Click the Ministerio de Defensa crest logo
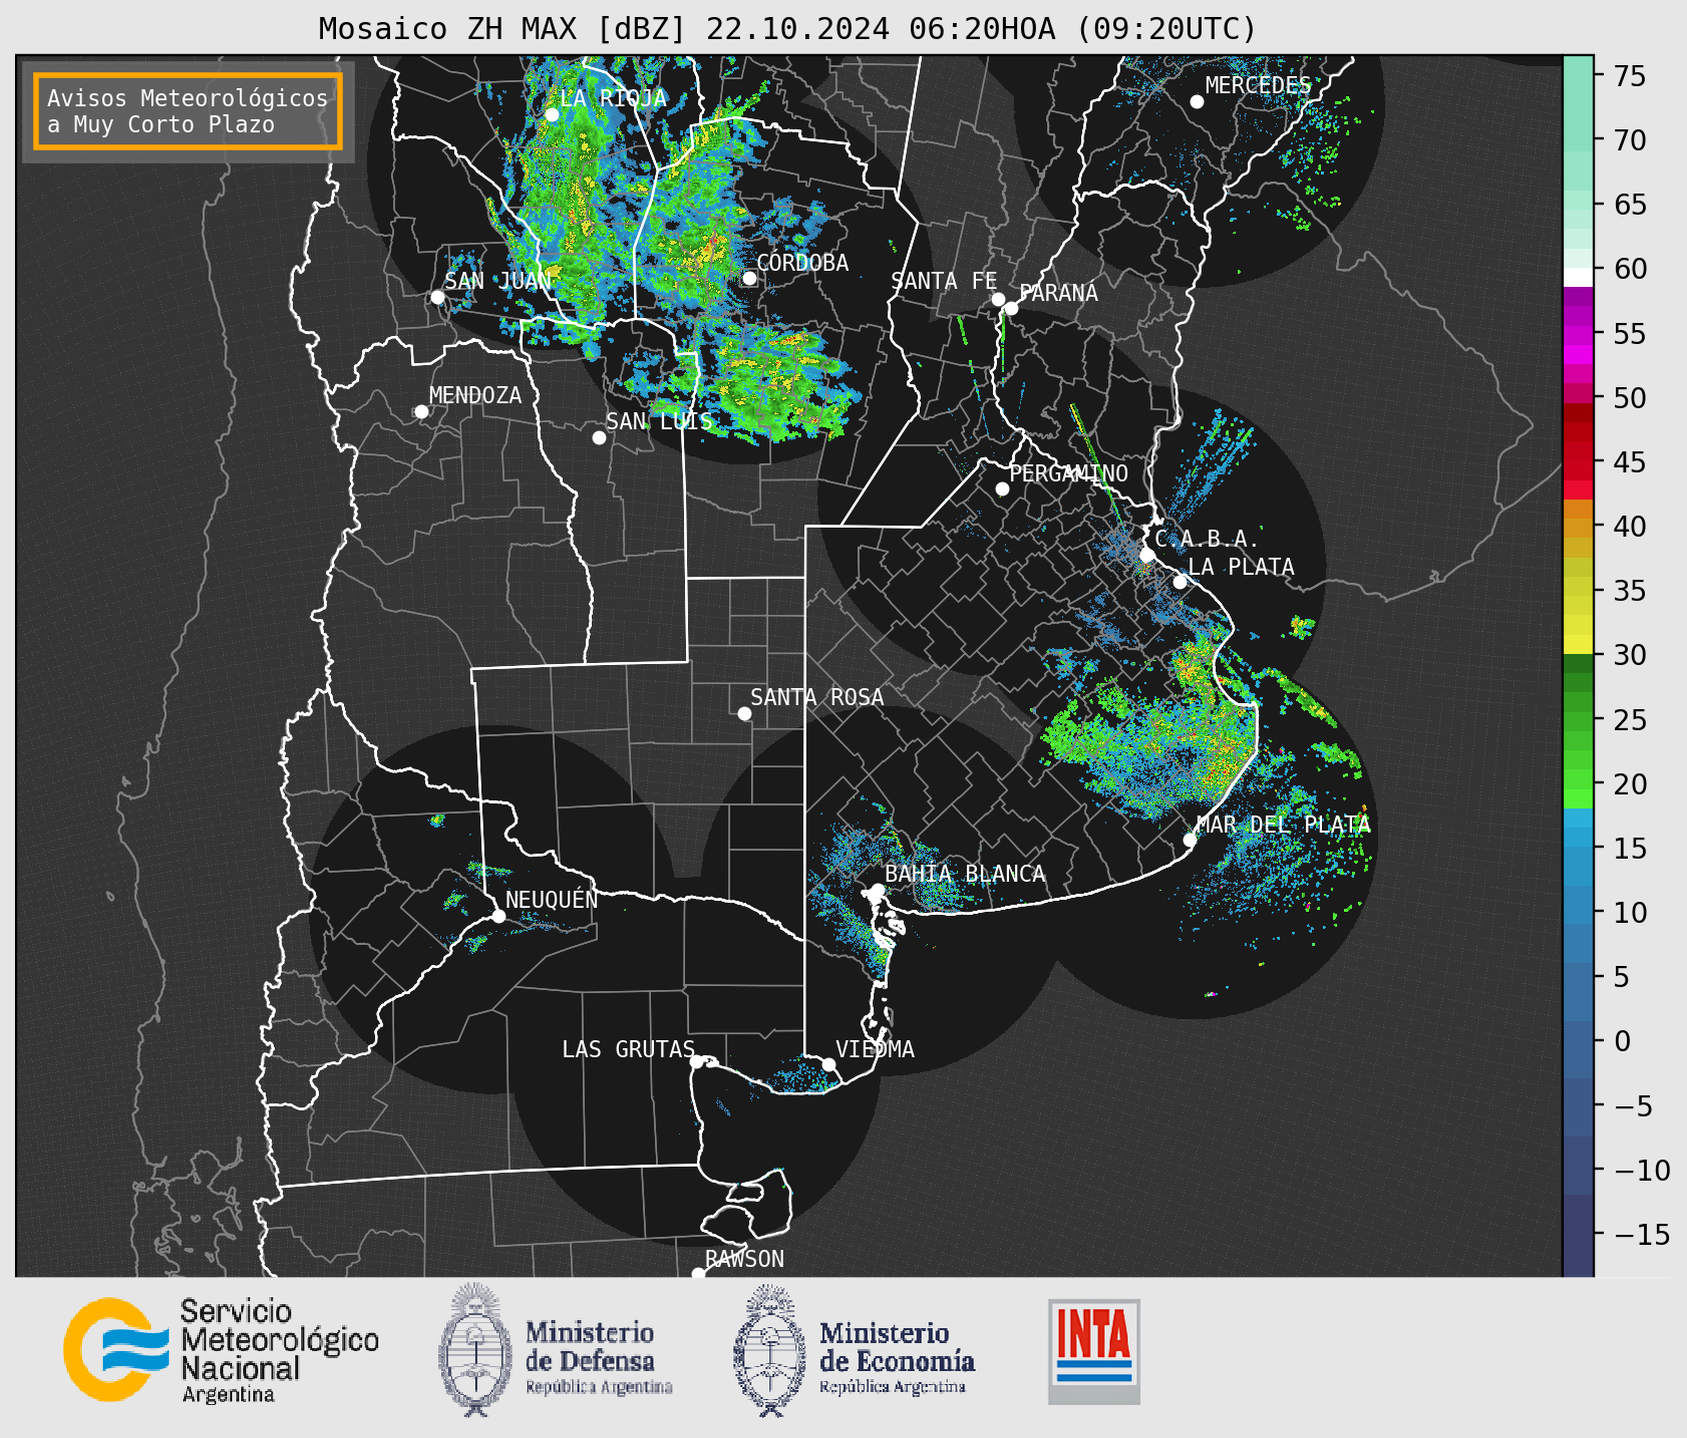Image resolution: width=1687 pixels, height=1438 pixels. (474, 1350)
